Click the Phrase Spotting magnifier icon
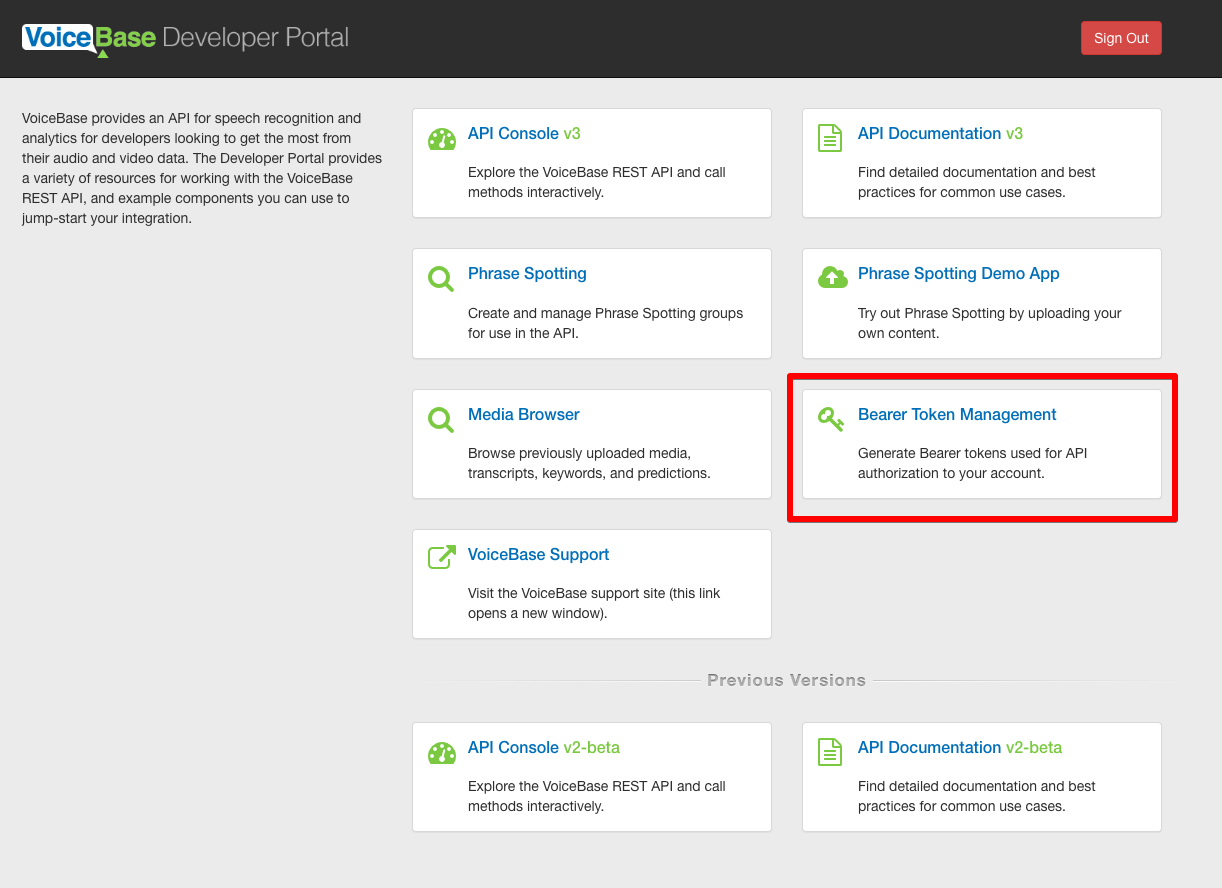1222x888 pixels. point(441,278)
